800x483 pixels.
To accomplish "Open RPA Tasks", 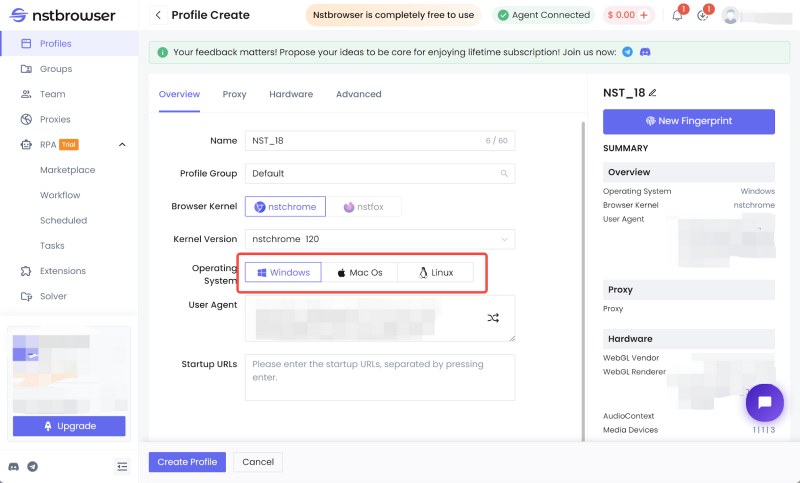I will [x=52, y=245].
